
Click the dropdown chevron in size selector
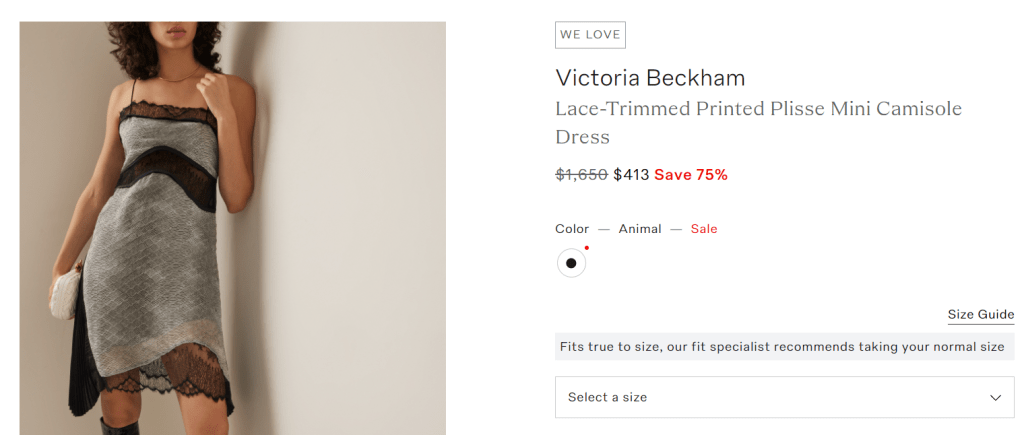coord(995,398)
